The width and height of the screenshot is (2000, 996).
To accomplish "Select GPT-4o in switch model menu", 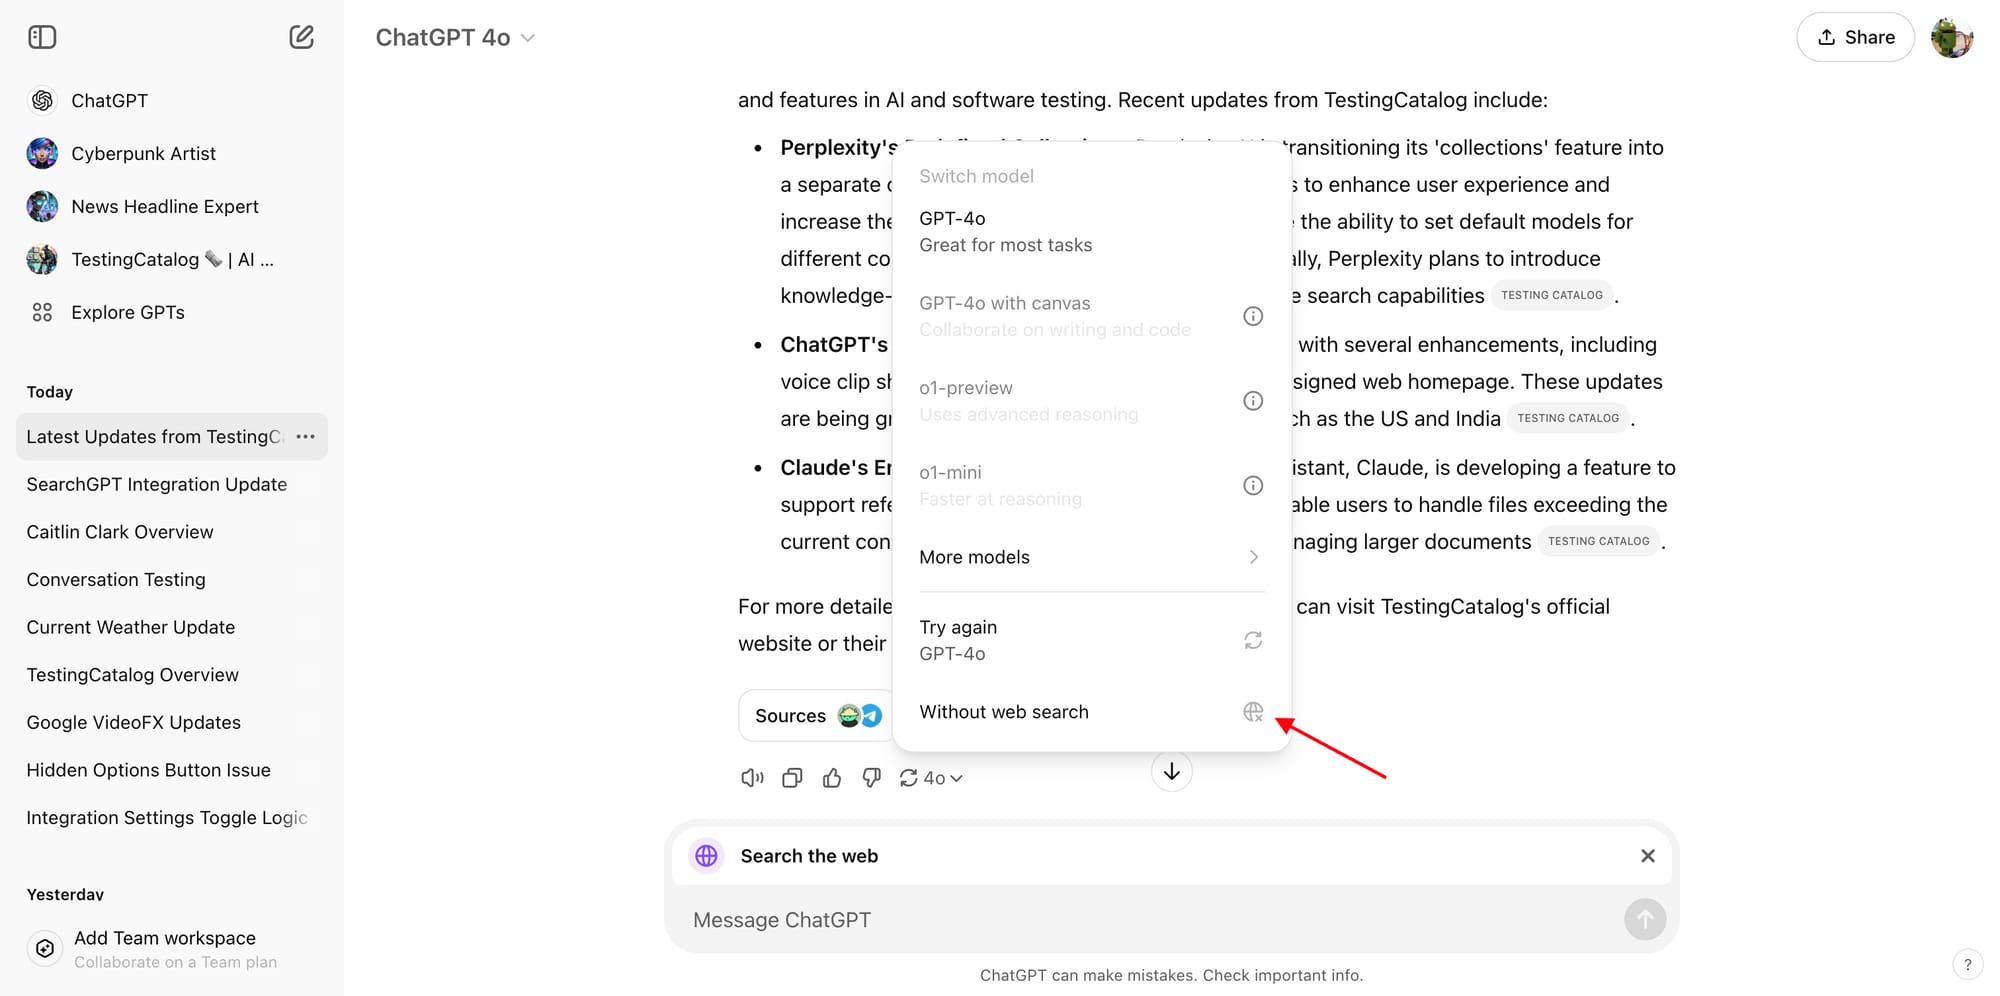I will point(1091,231).
